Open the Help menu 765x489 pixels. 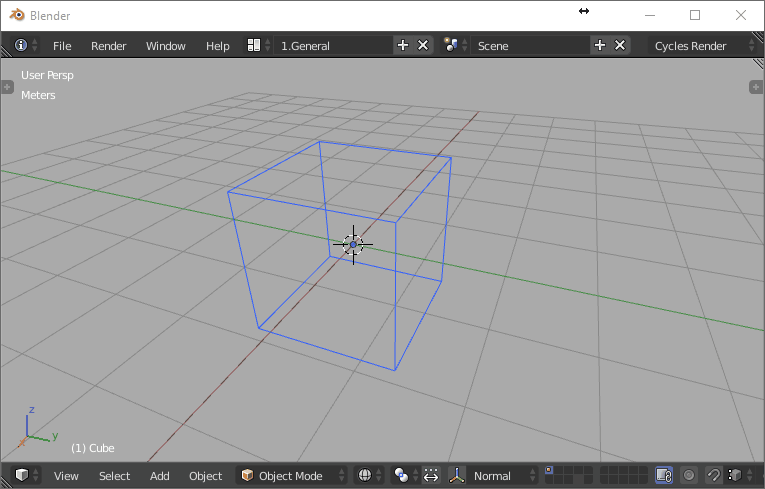pos(218,46)
